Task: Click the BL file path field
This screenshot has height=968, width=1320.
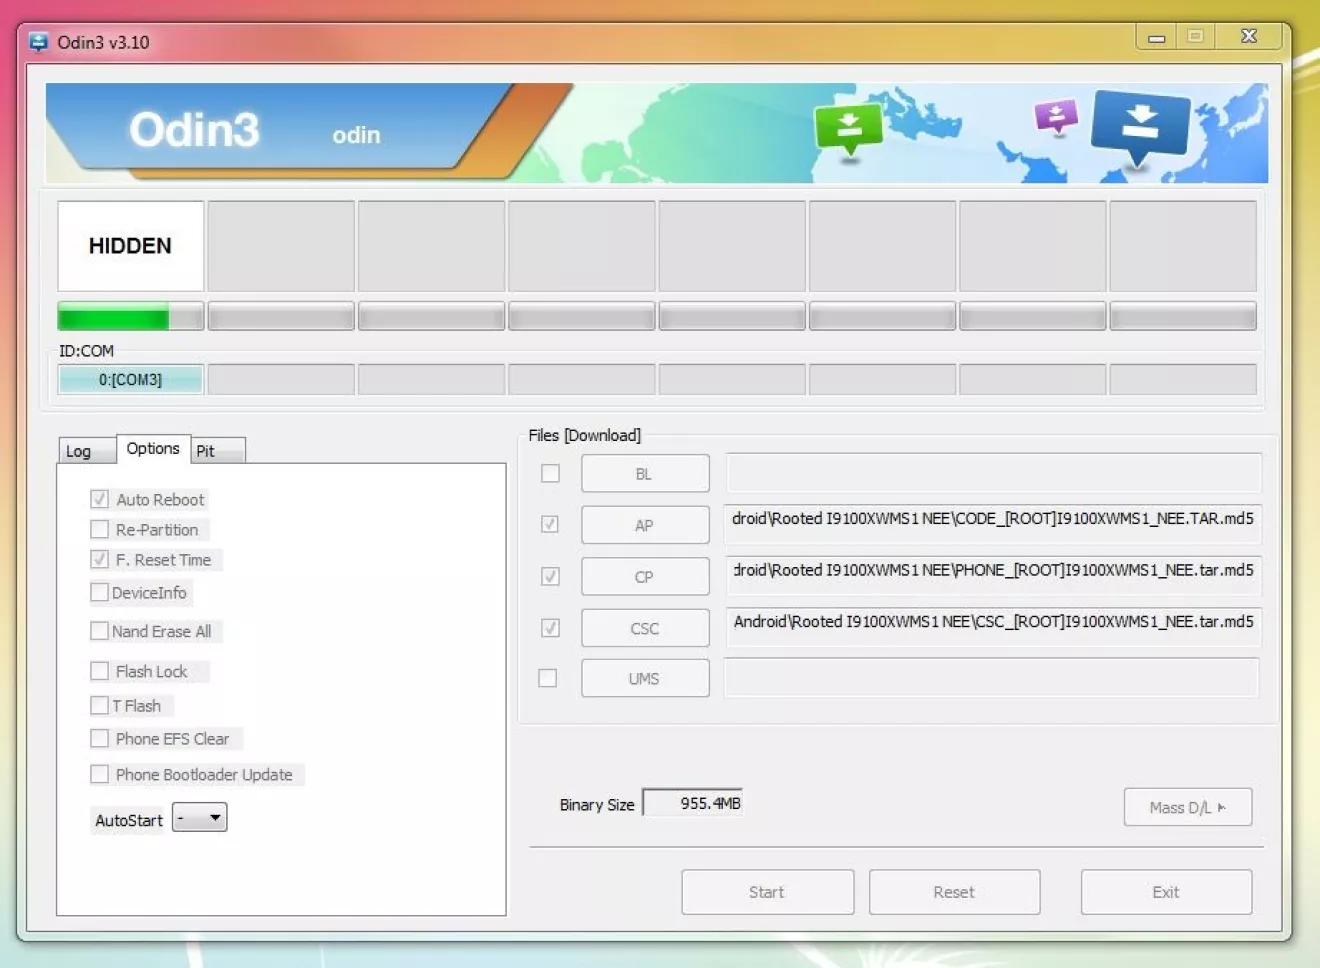Action: [993, 473]
